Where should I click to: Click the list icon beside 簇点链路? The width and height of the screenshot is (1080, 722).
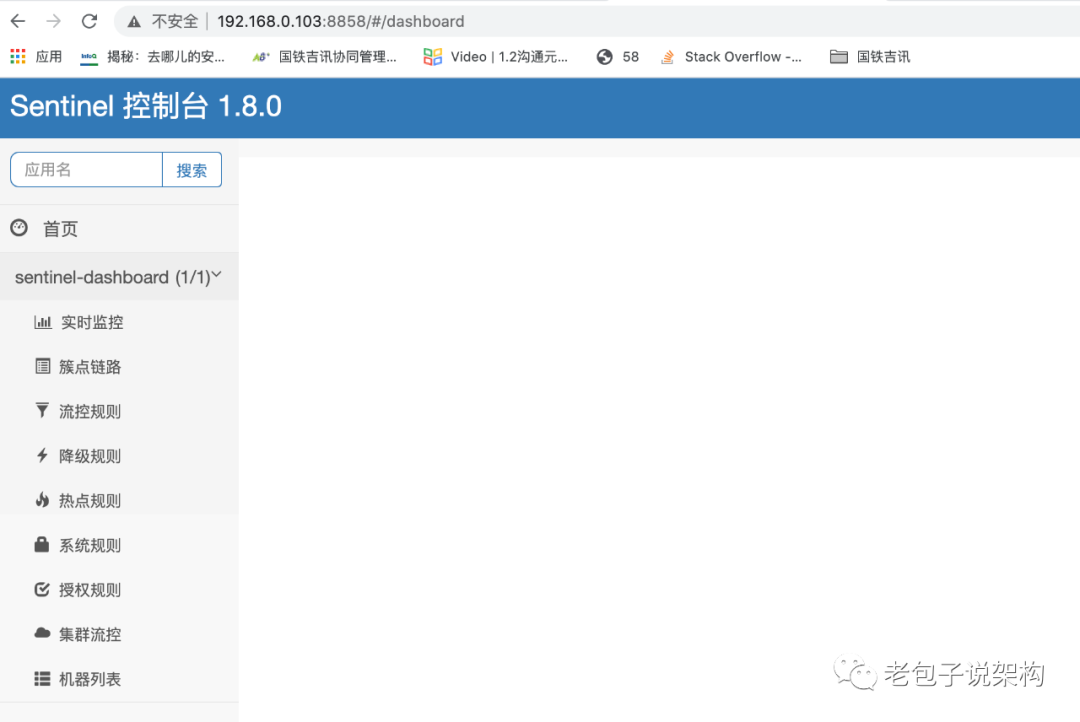[x=43, y=366]
